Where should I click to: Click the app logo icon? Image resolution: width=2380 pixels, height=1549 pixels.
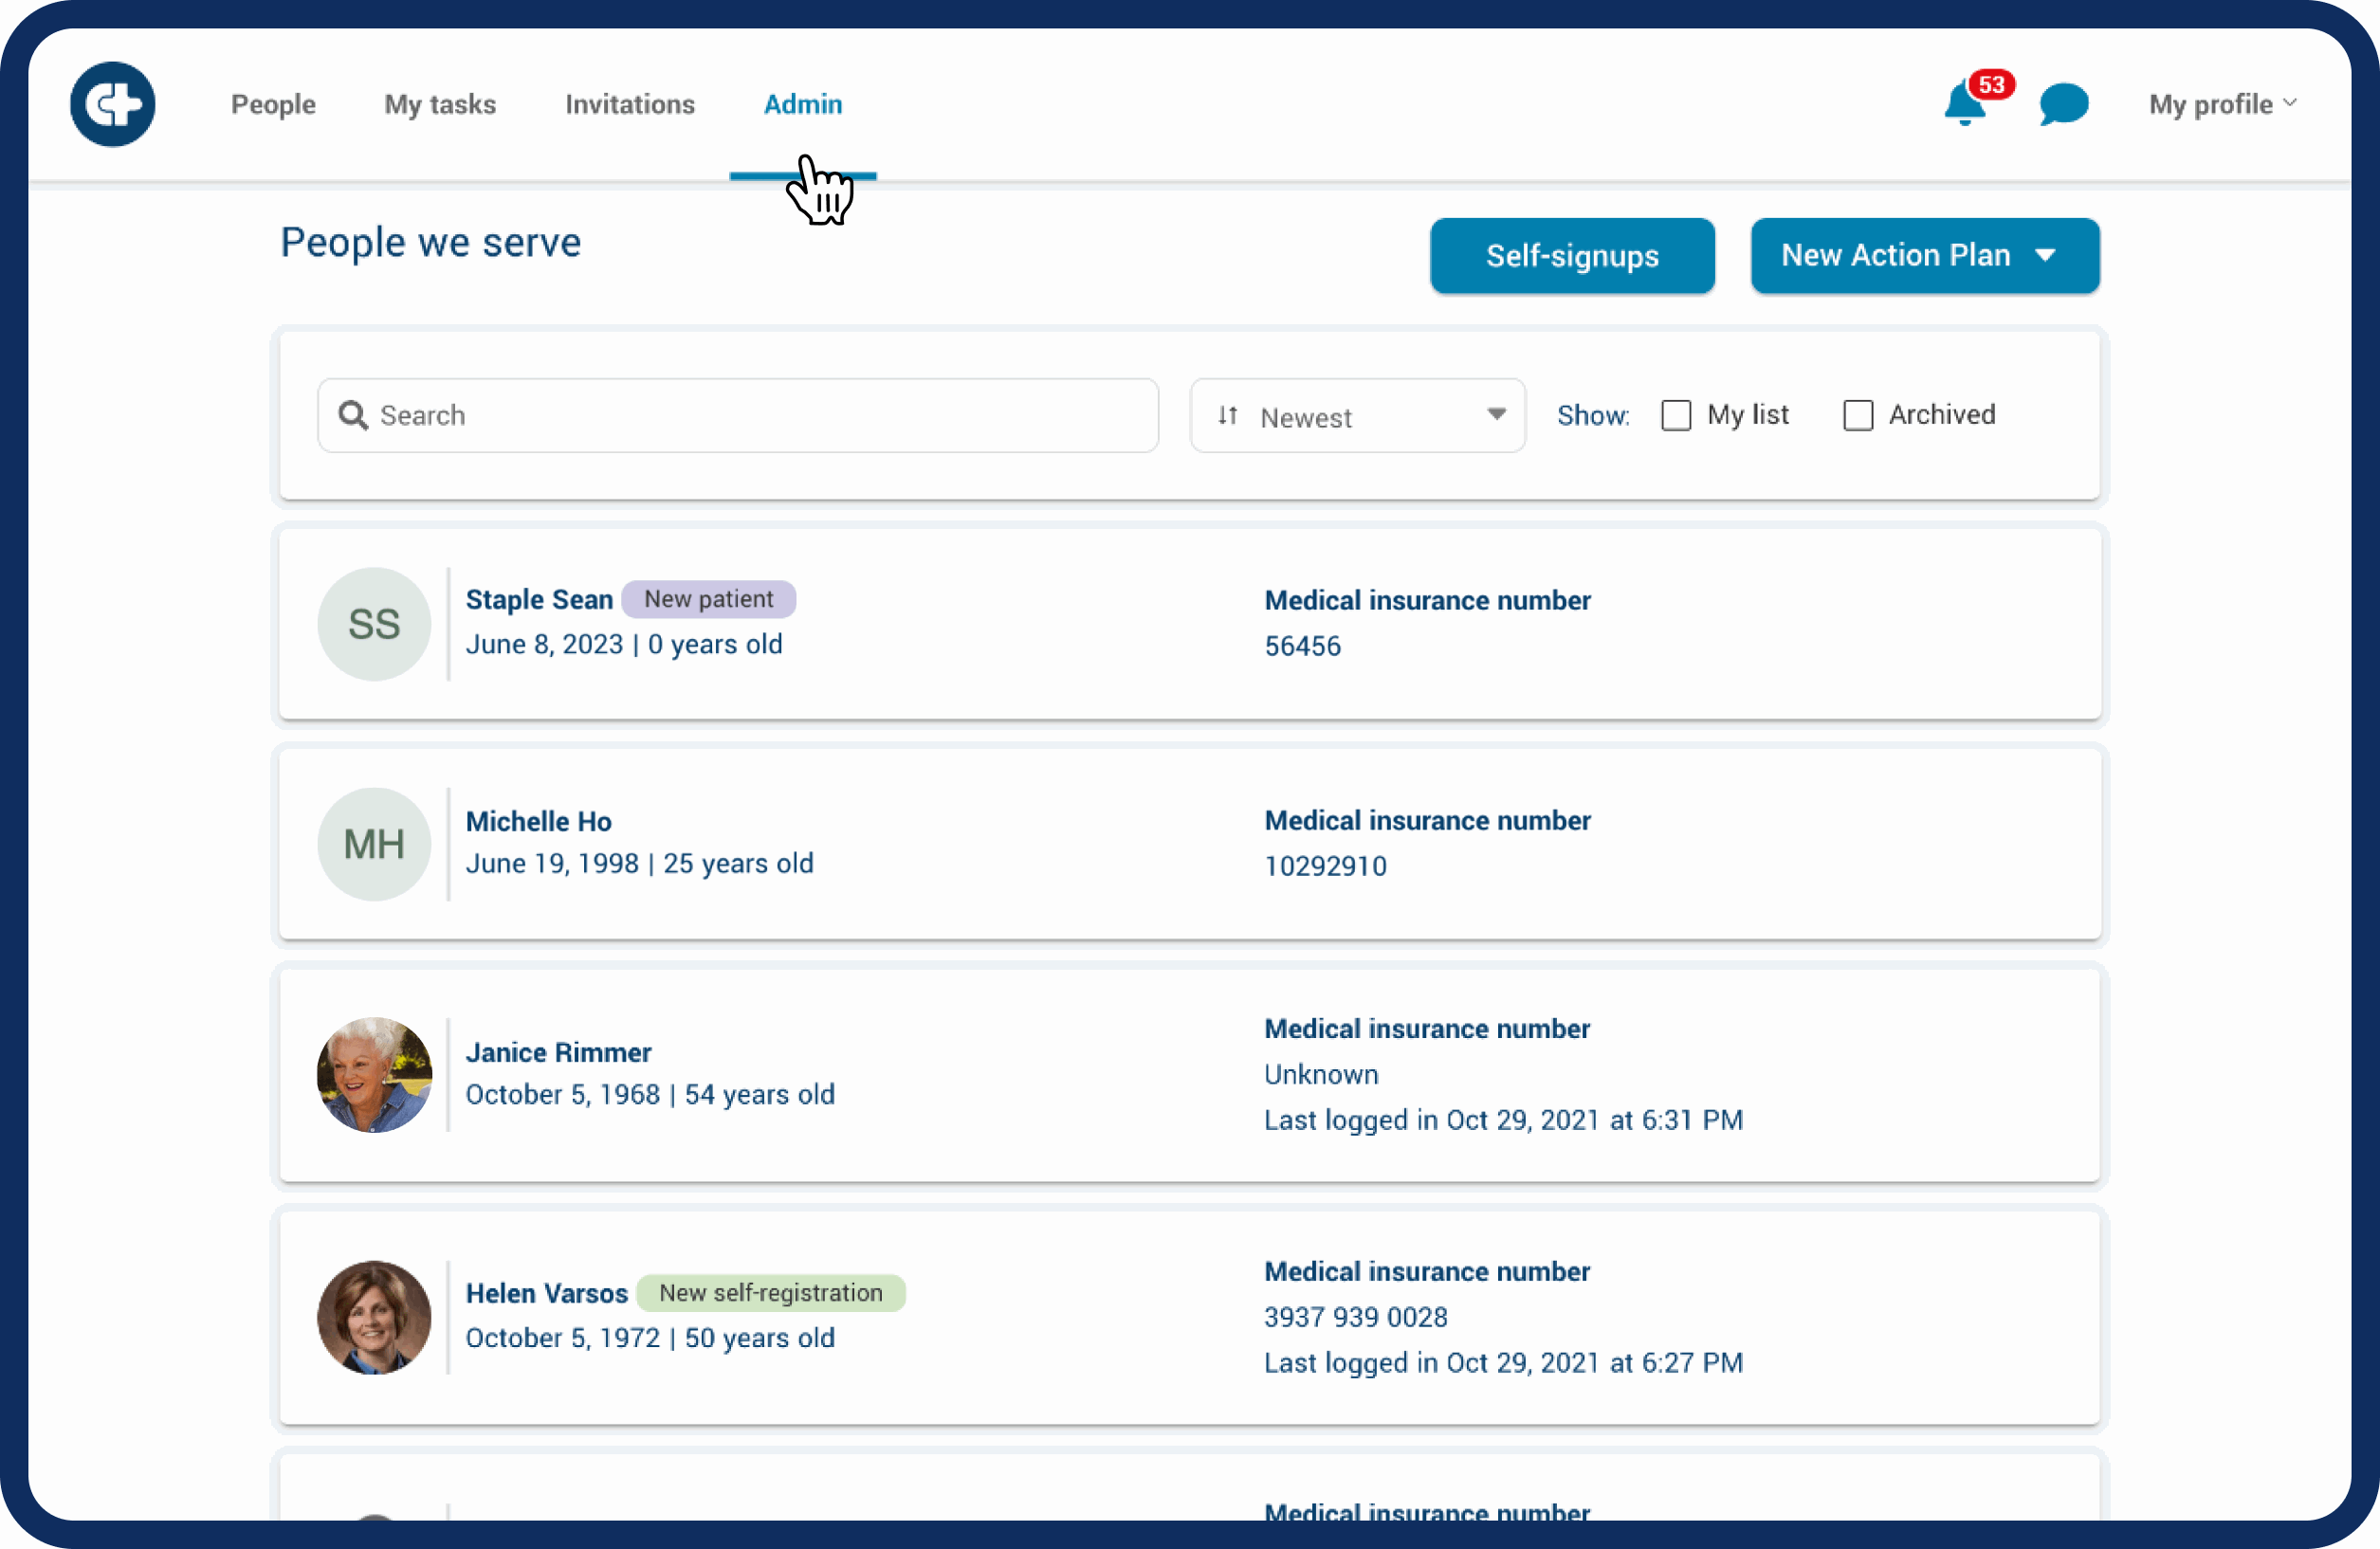click(113, 104)
